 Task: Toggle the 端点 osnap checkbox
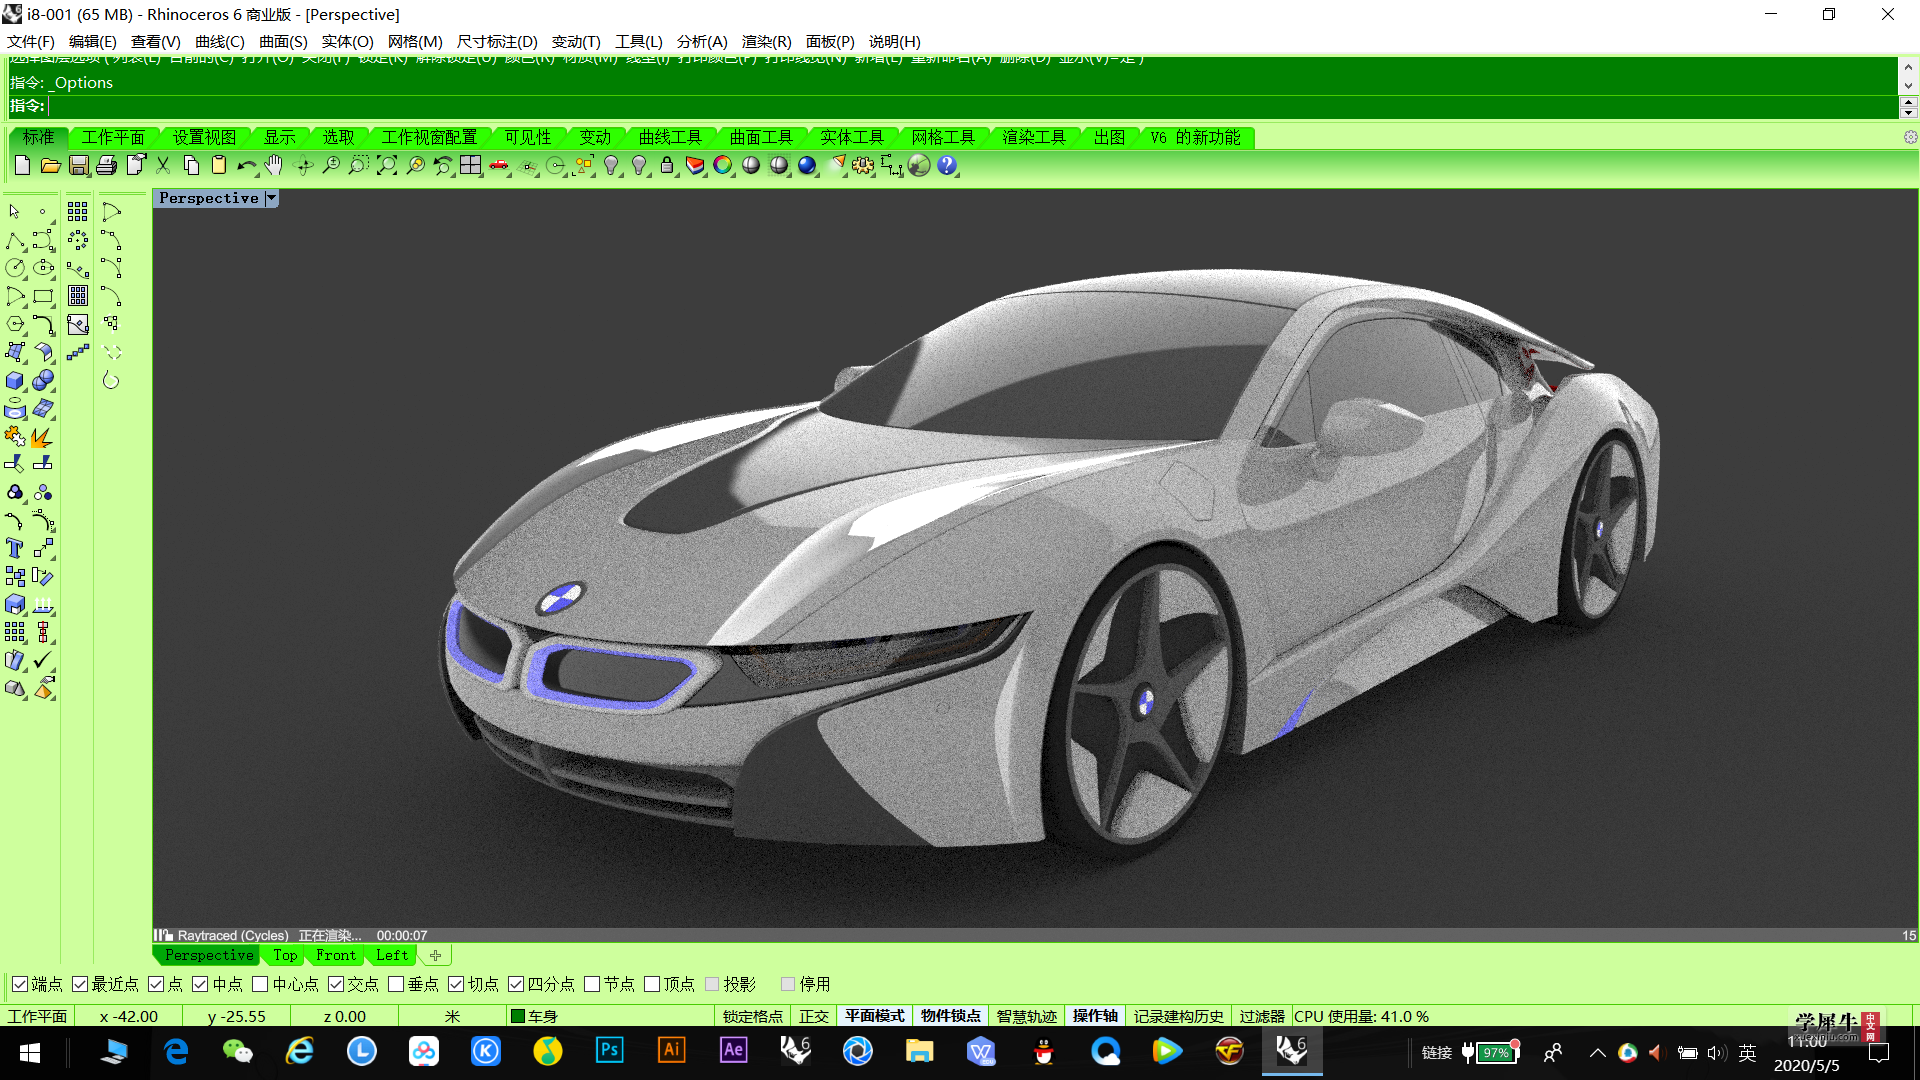pyautogui.click(x=20, y=984)
